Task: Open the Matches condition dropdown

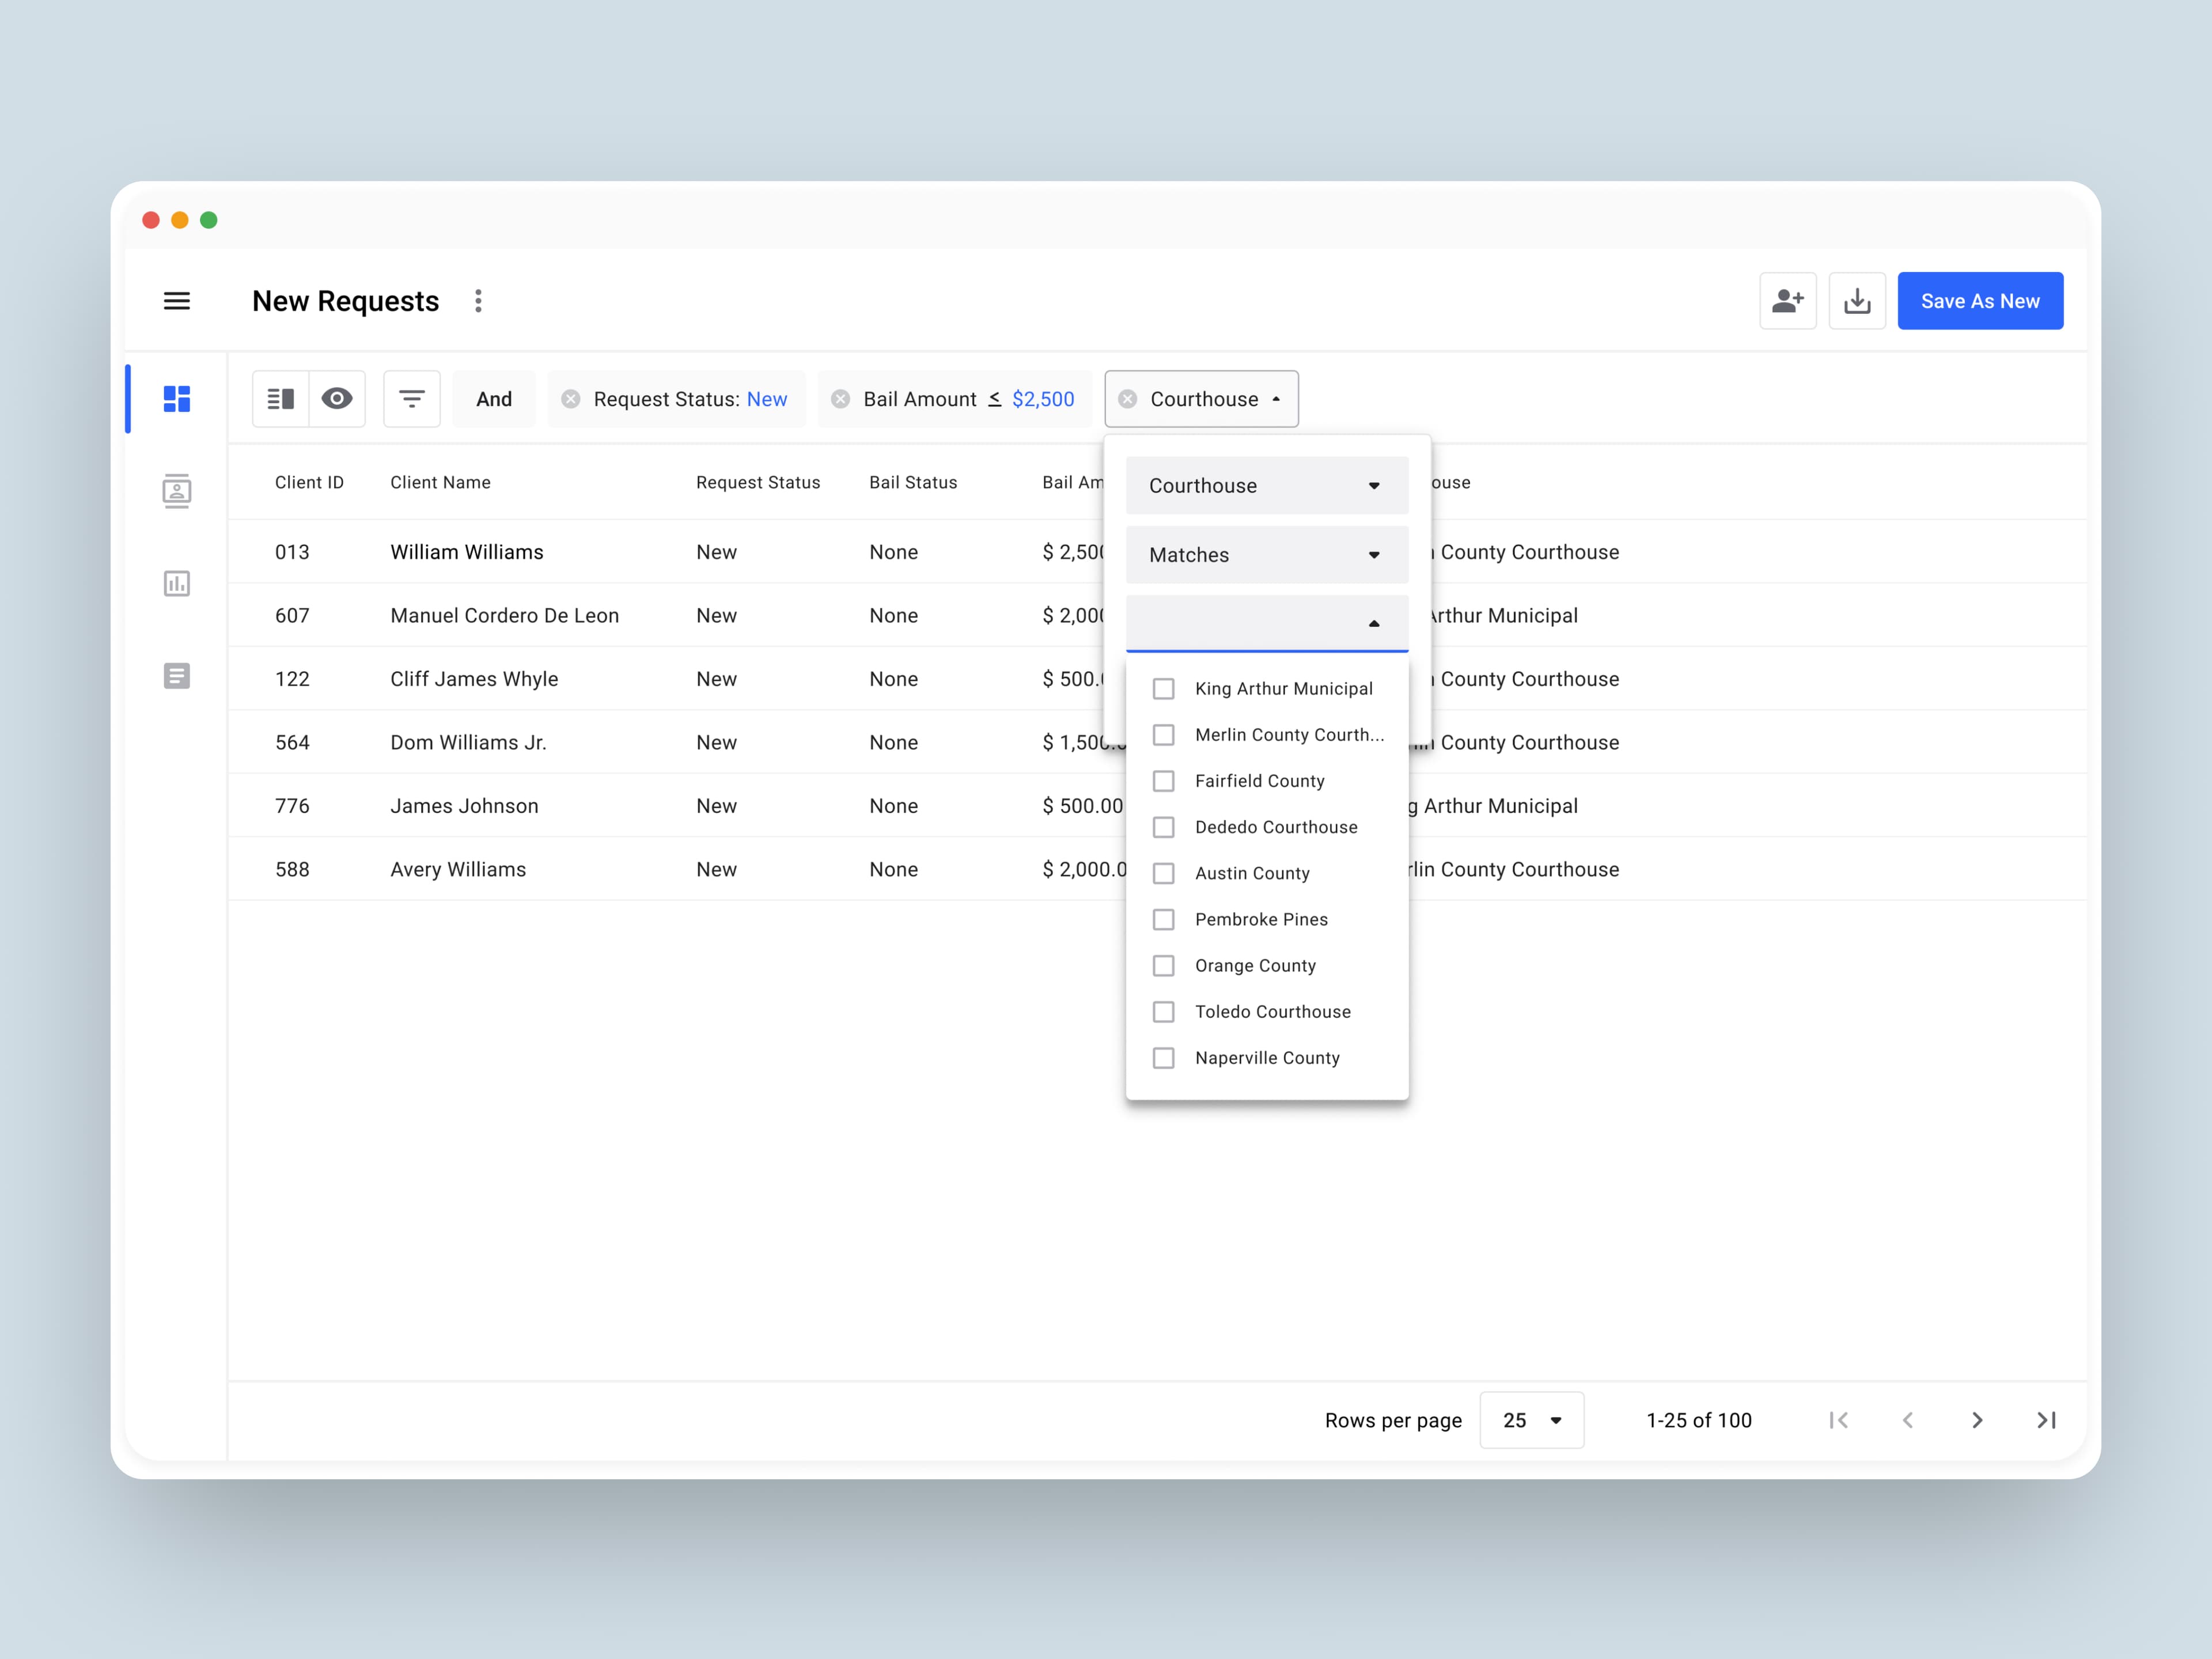Action: 1267,554
